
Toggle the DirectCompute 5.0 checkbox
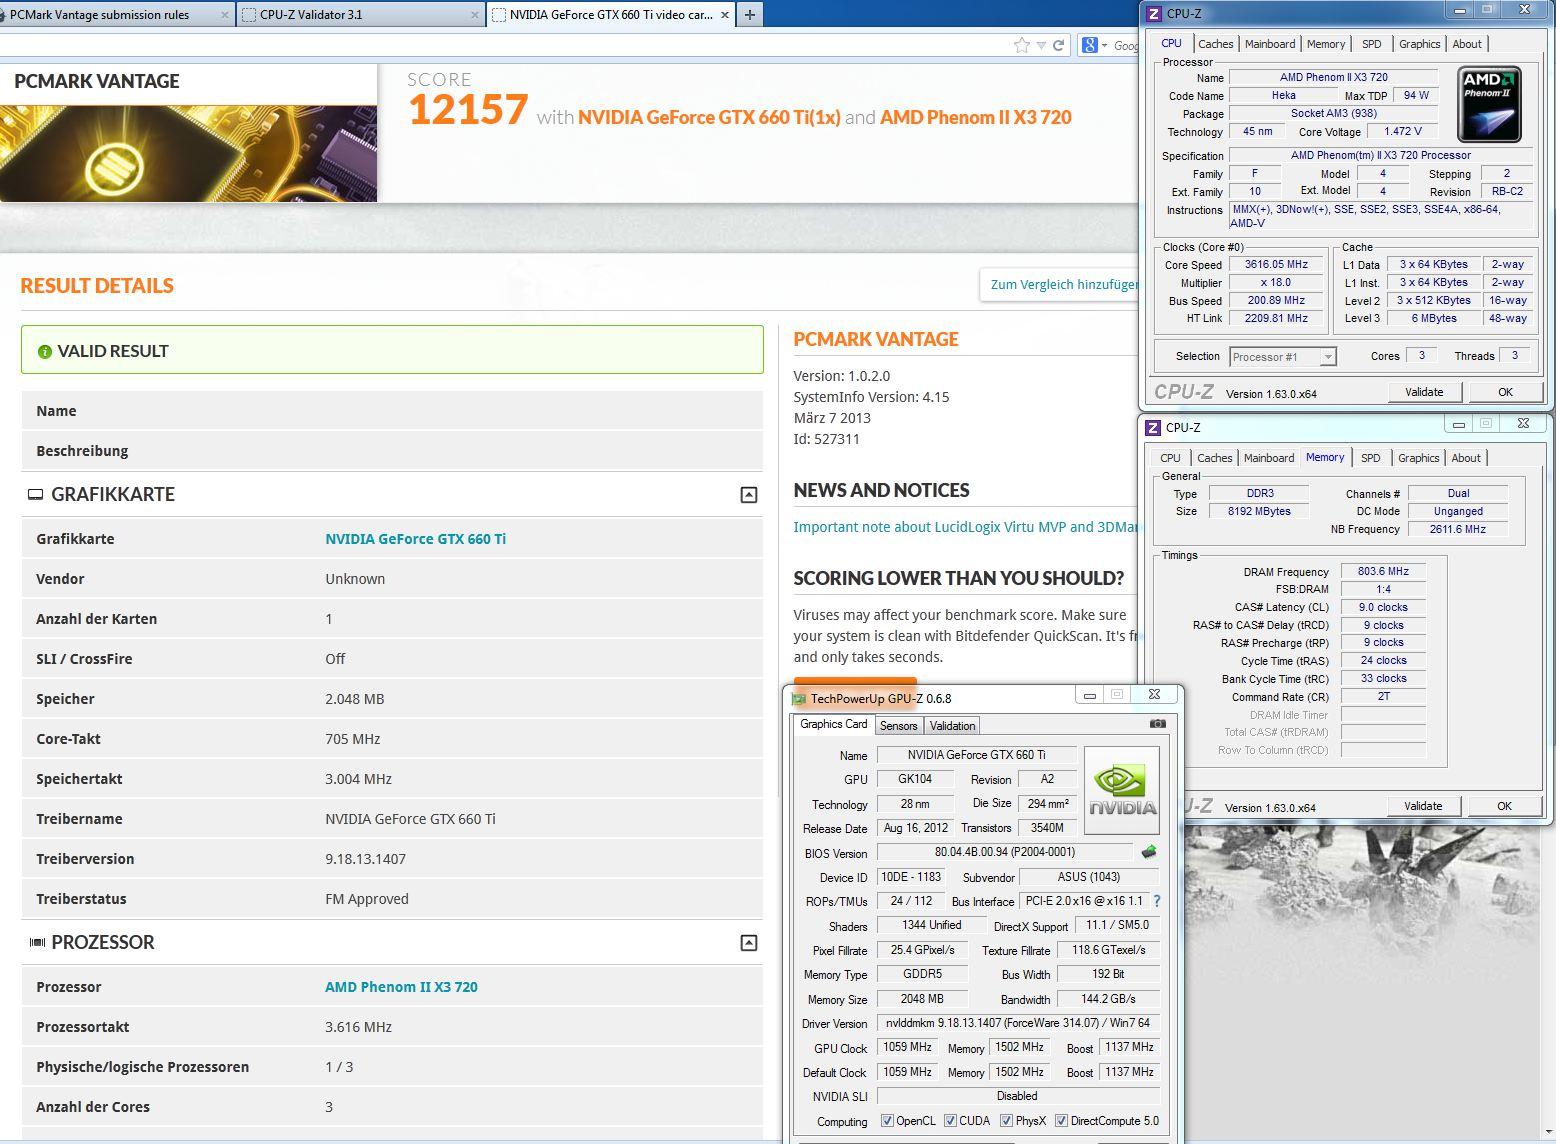pos(1061,1121)
